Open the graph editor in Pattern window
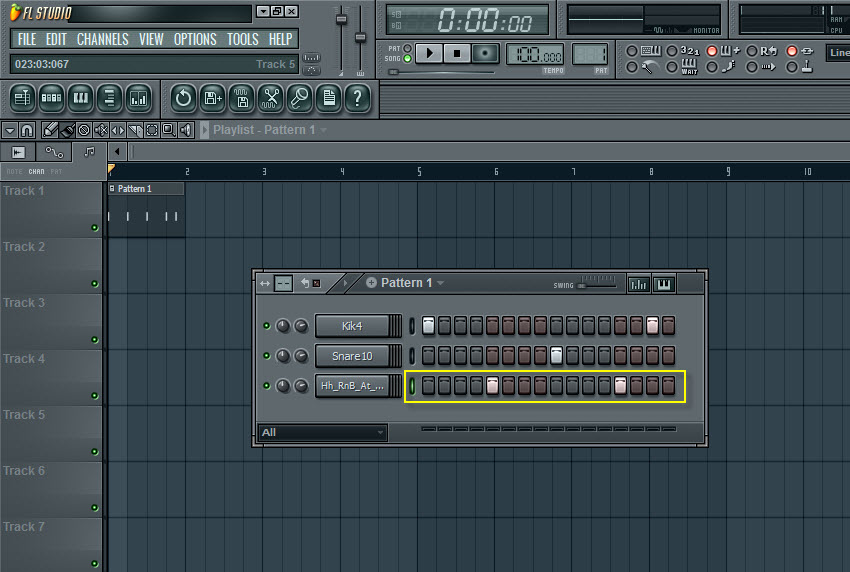850x572 pixels. 639,284
